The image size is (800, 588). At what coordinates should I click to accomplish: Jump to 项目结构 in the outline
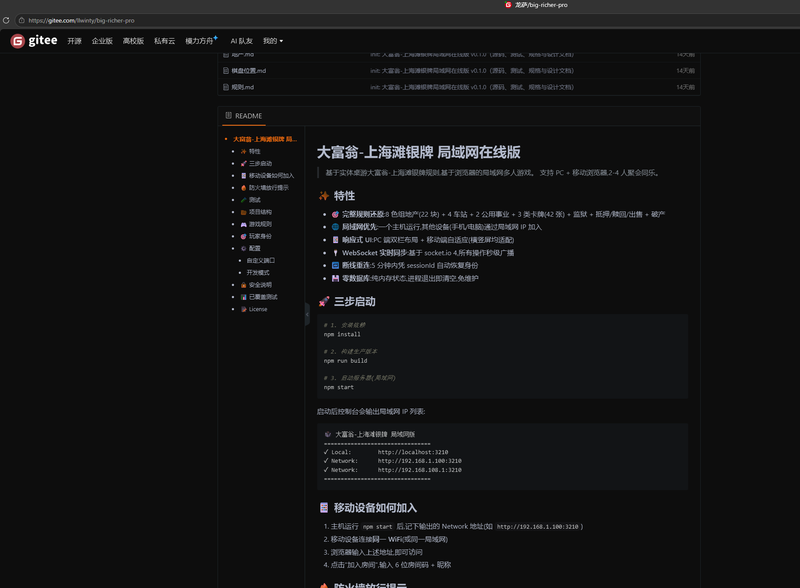[260, 212]
